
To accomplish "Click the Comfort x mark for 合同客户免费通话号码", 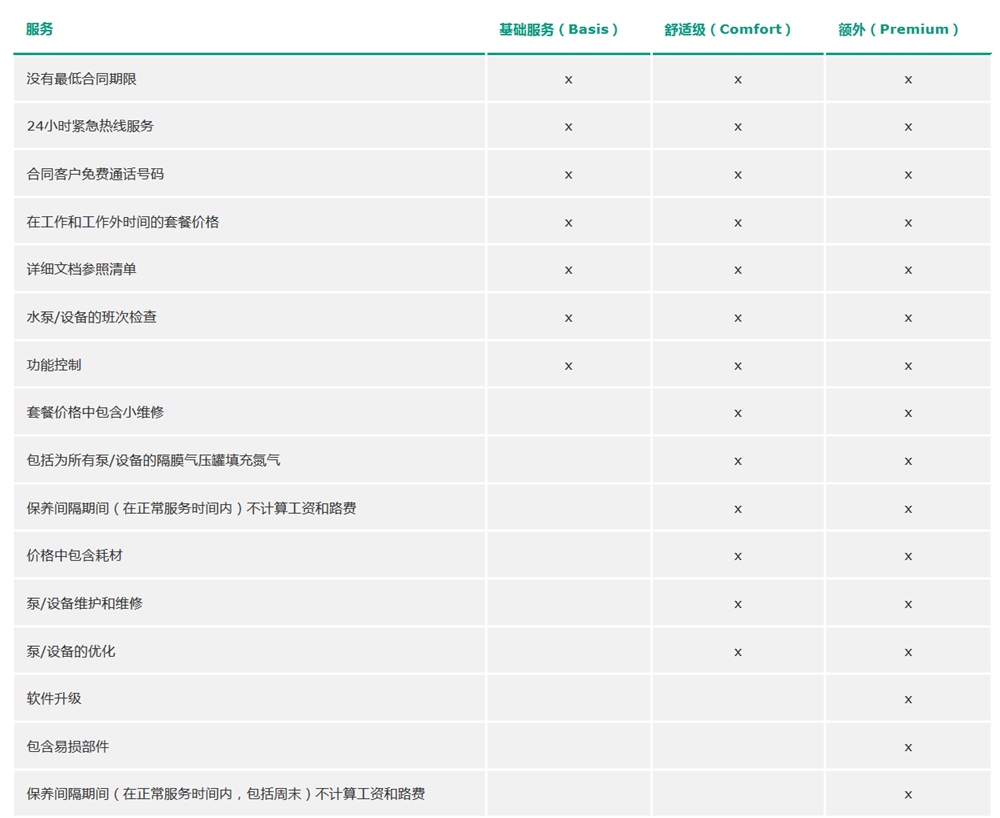I will pyautogui.click(x=738, y=175).
